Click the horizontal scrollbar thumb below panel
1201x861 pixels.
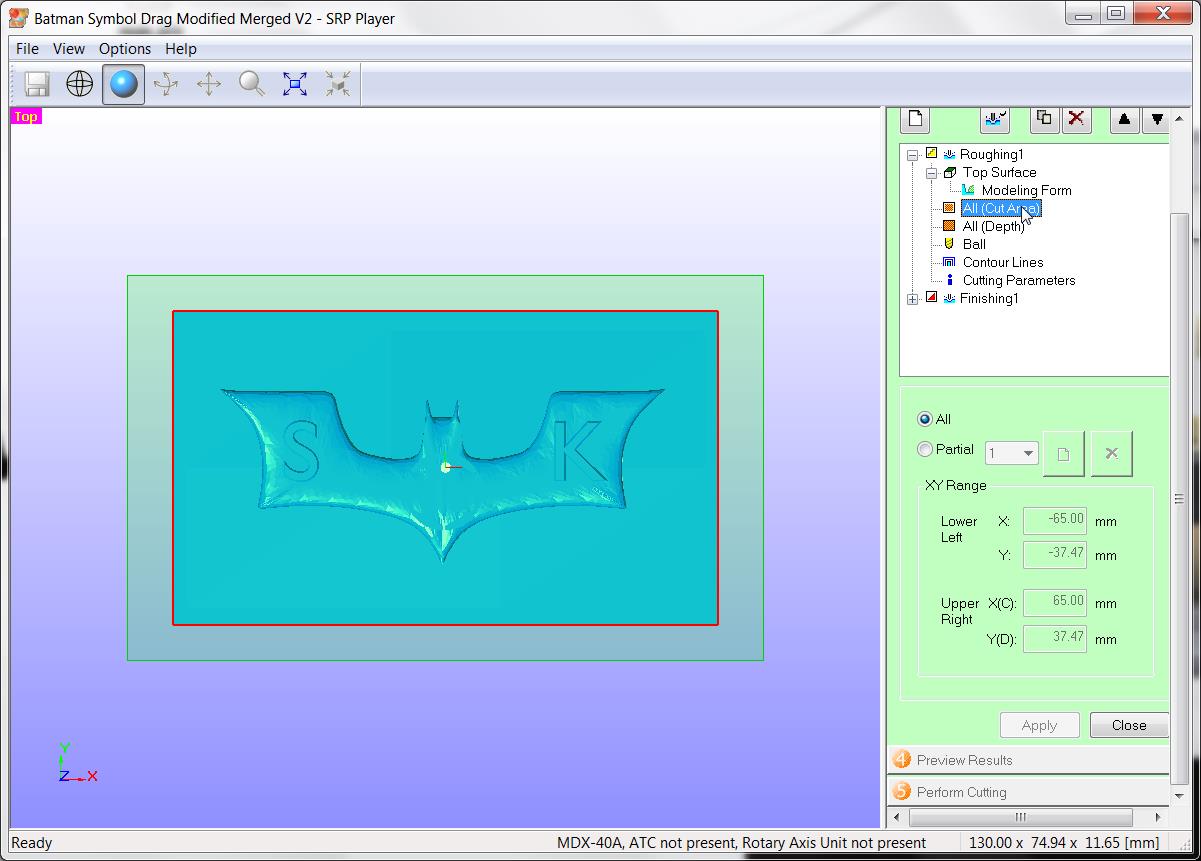click(1021, 817)
